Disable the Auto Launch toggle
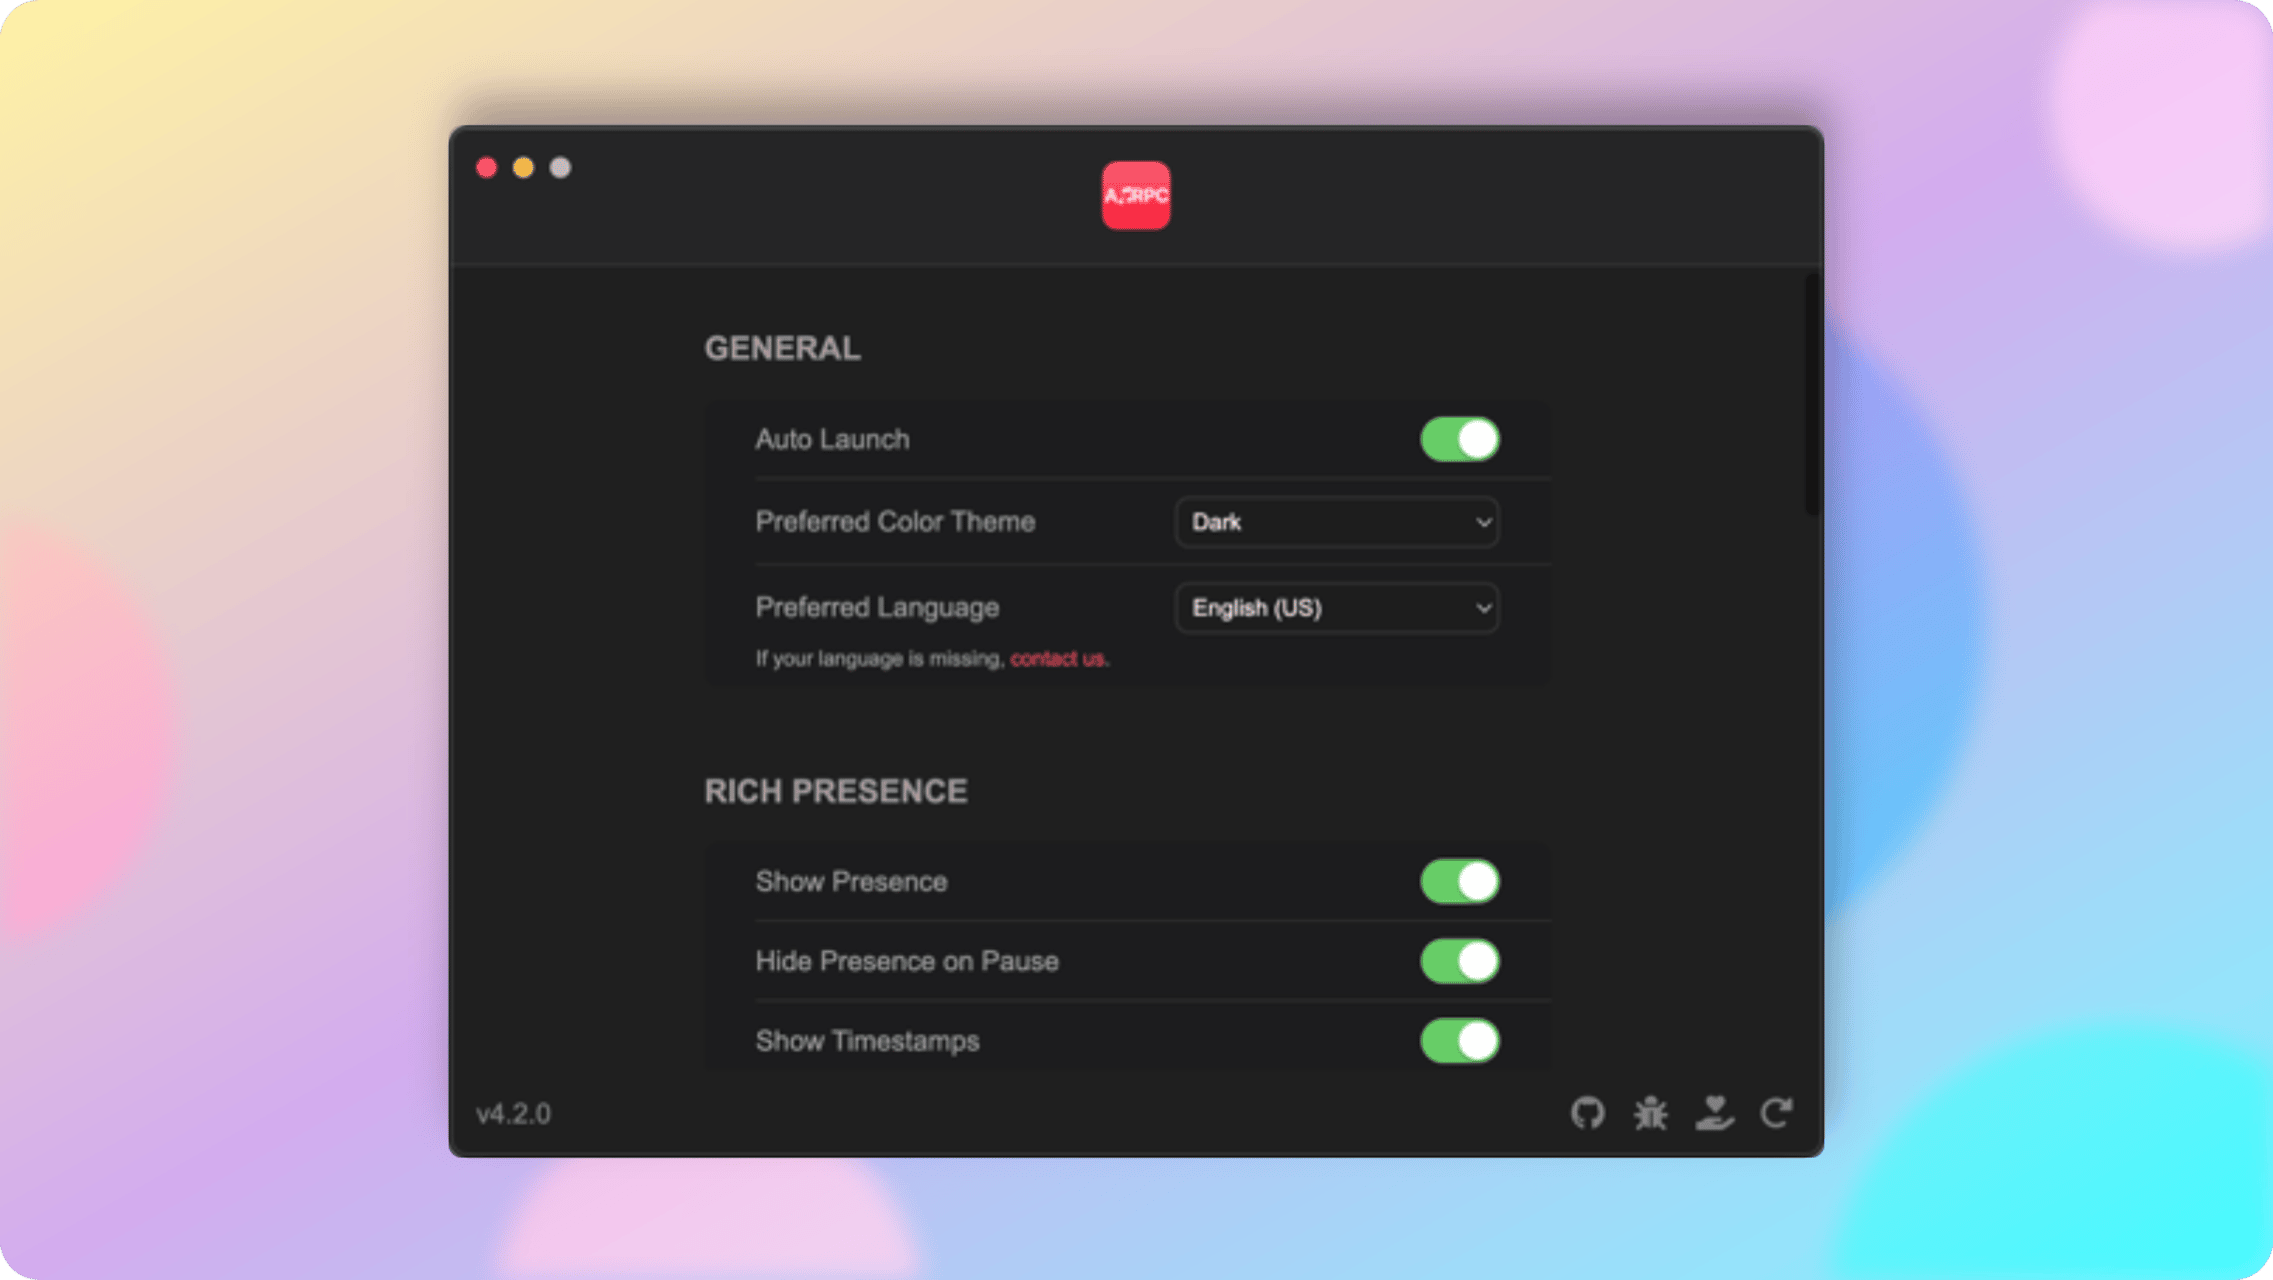Screen dimensions: 2273x1280 pyautogui.click(x=1460, y=439)
